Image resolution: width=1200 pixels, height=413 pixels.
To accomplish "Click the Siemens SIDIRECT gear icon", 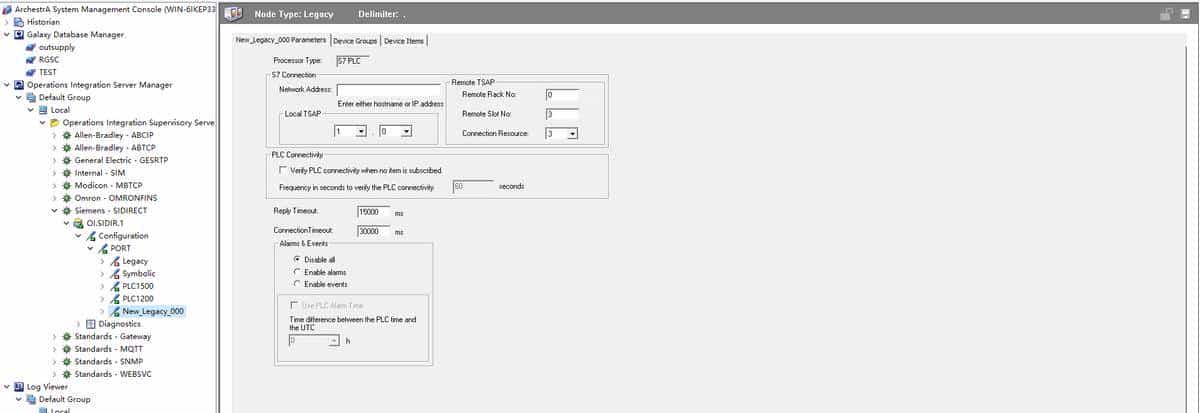I will tap(67, 210).
